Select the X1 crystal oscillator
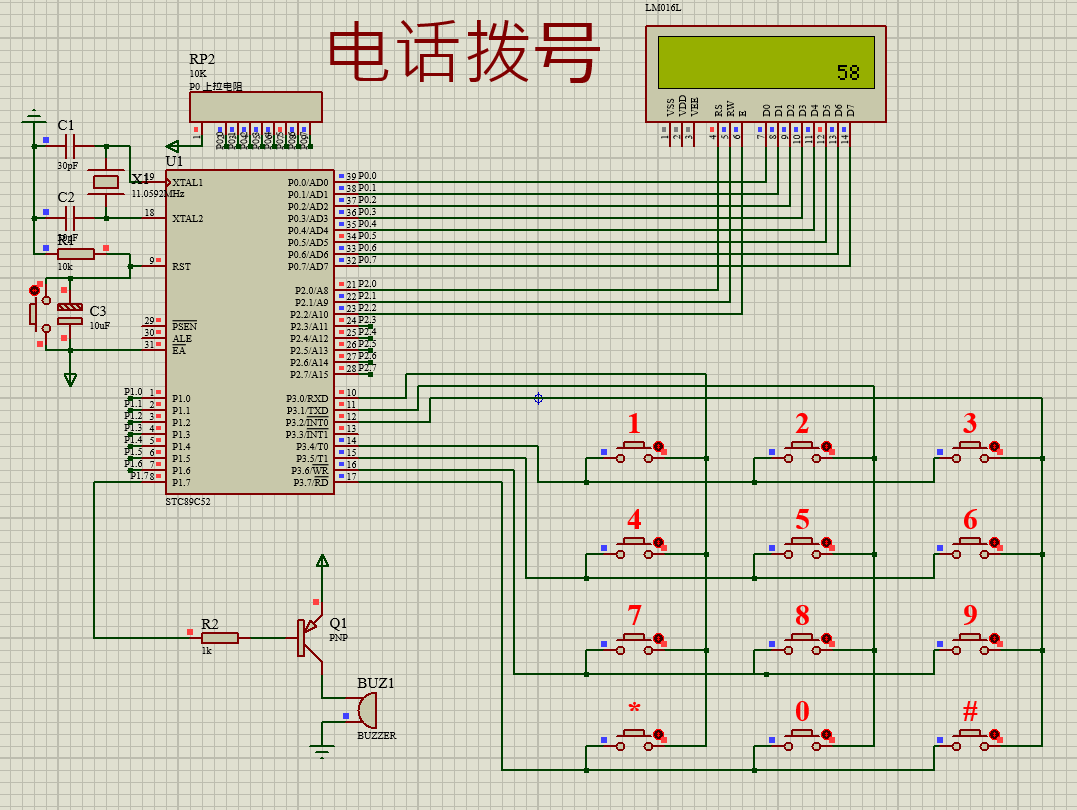The width and height of the screenshot is (1077, 810). click(106, 182)
